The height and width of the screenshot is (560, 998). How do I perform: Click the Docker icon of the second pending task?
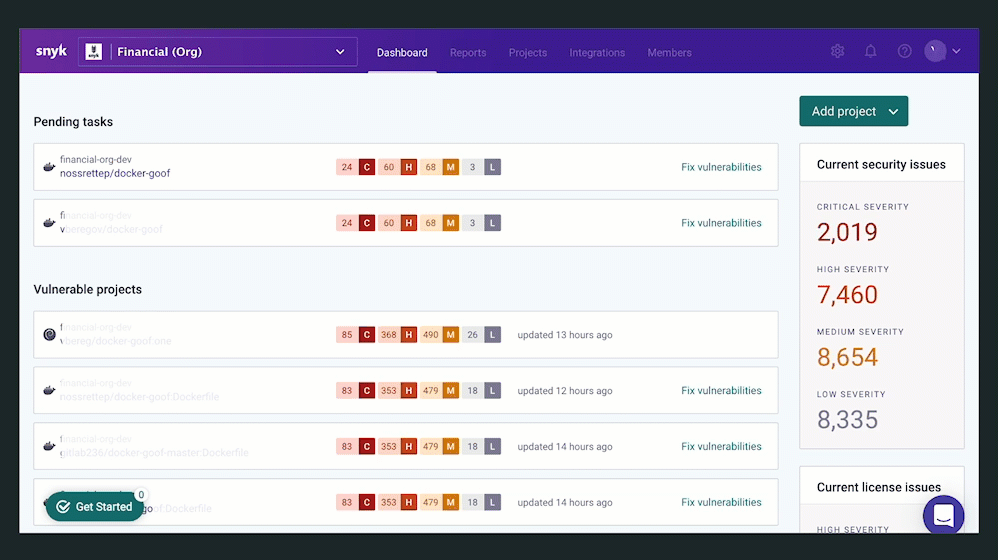(x=49, y=223)
